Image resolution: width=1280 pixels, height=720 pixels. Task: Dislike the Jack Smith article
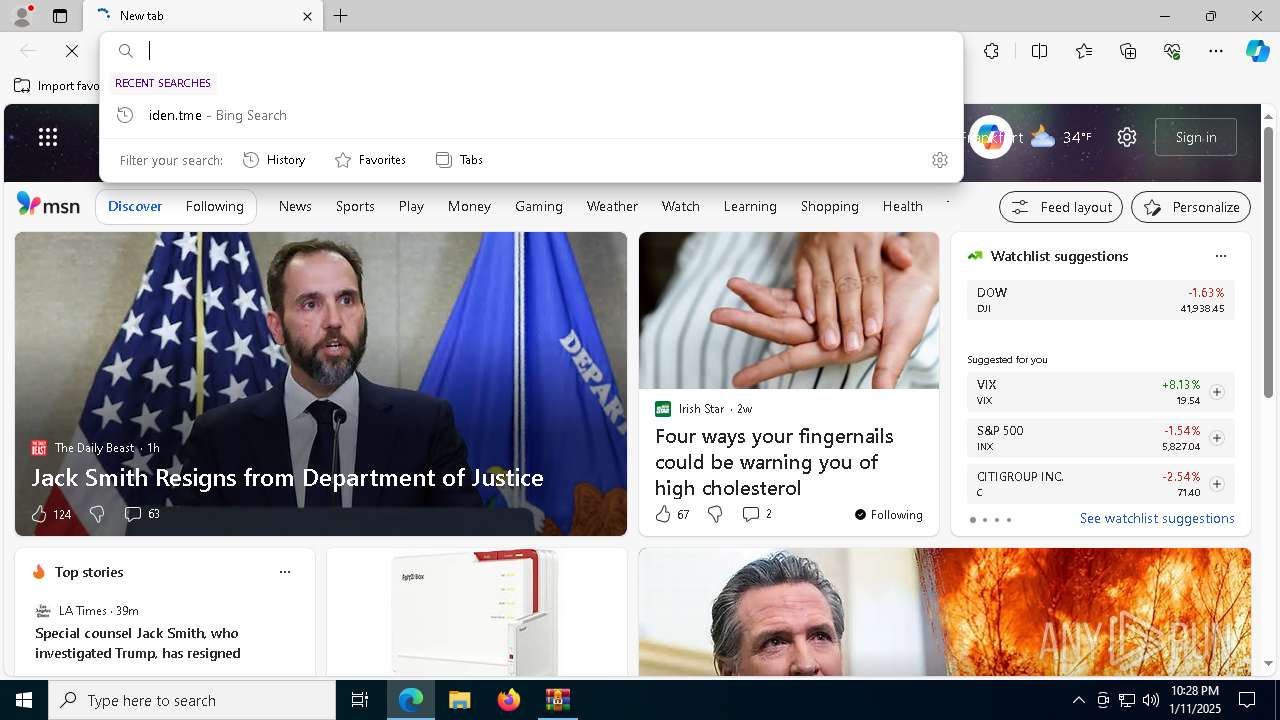point(97,514)
